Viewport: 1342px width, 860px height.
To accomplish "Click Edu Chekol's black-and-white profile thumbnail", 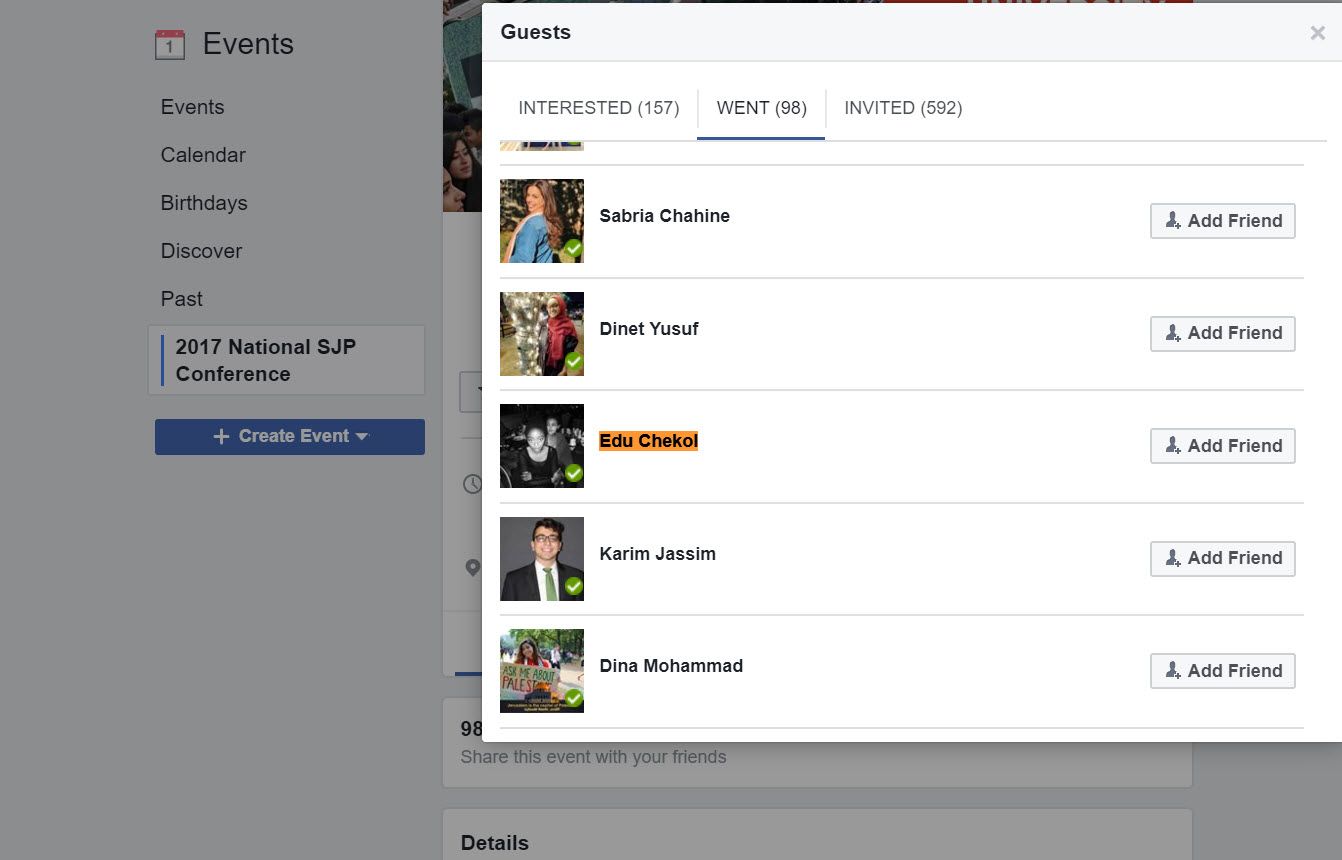I will (x=541, y=446).
